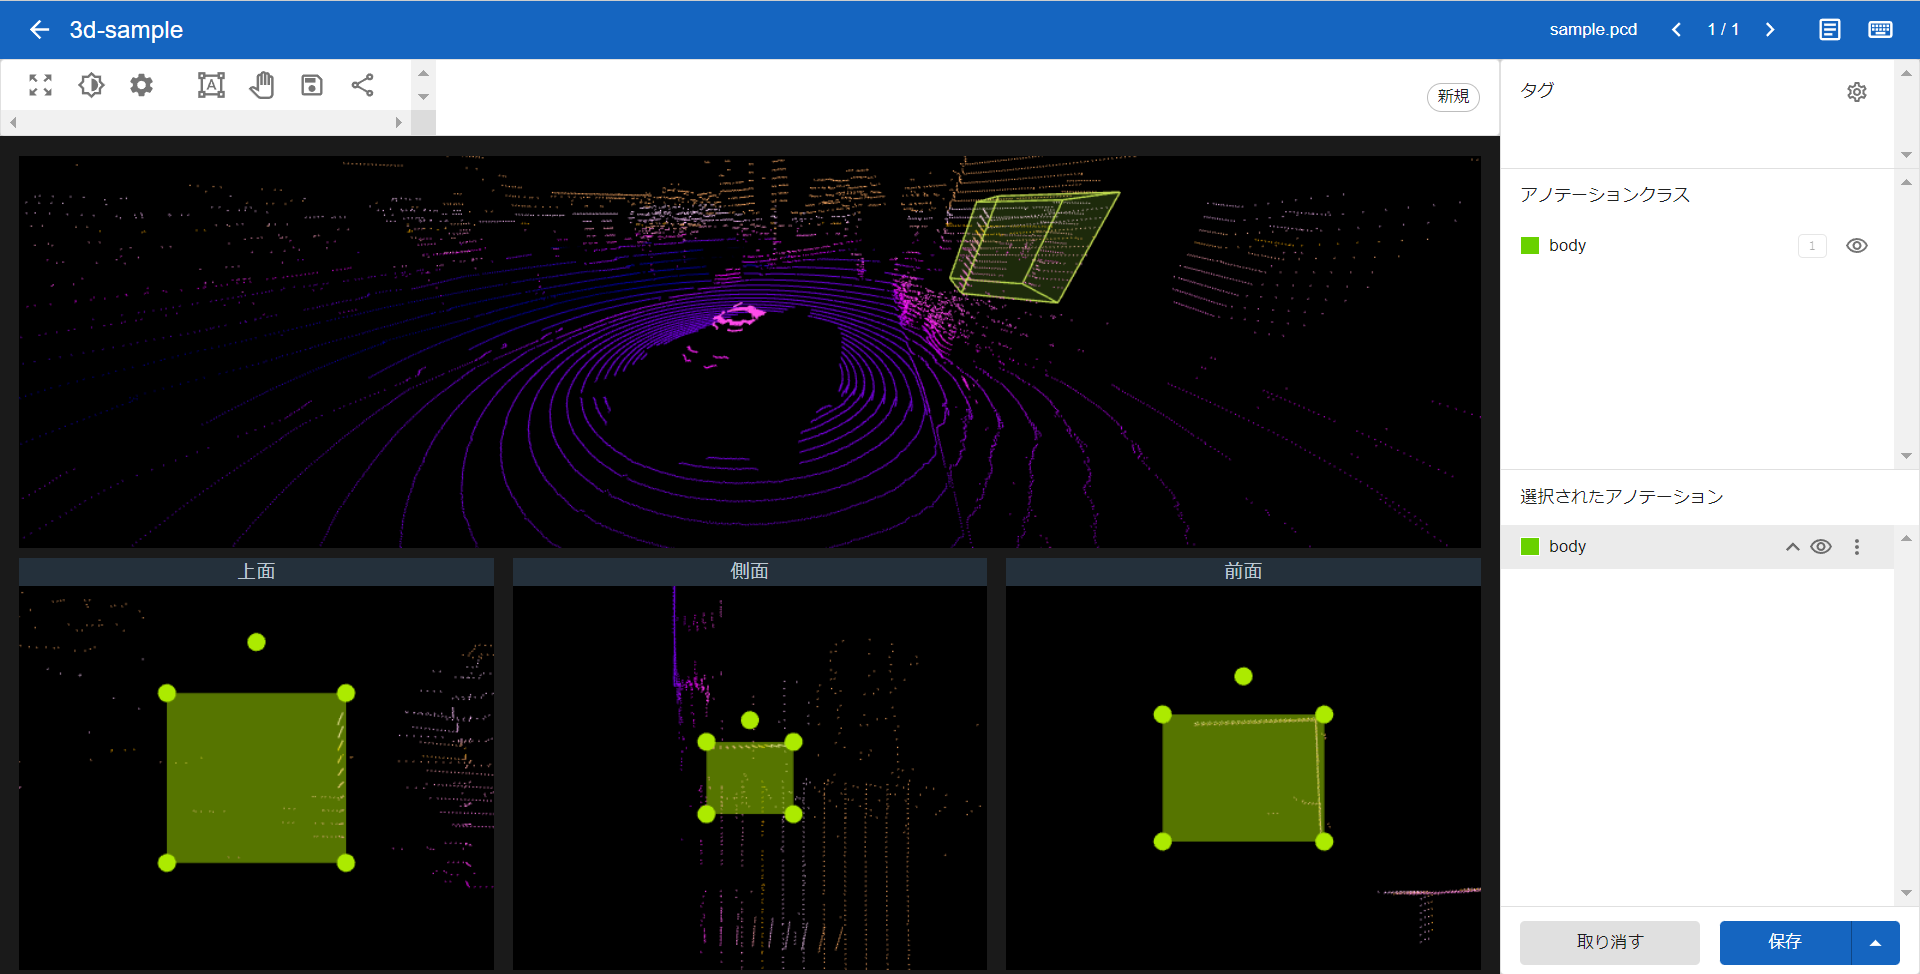
Task: Collapse the selected body annotation details
Action: pyautogui.click(x=1793, y=547)
